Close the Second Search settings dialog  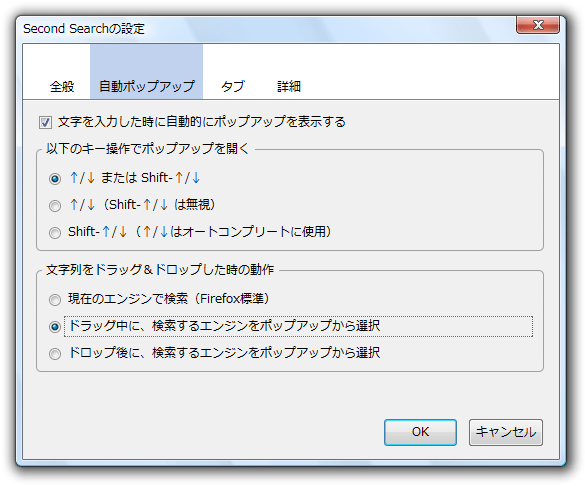point(538,25)
